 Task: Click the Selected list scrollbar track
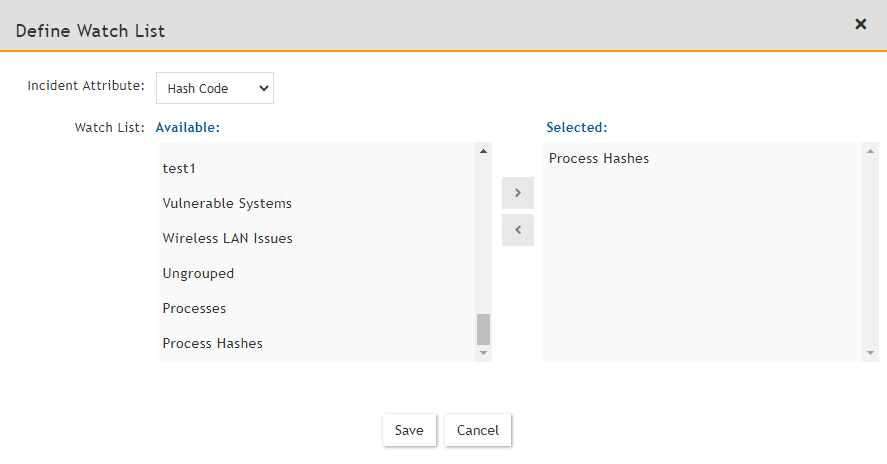(x=871, y=250)
